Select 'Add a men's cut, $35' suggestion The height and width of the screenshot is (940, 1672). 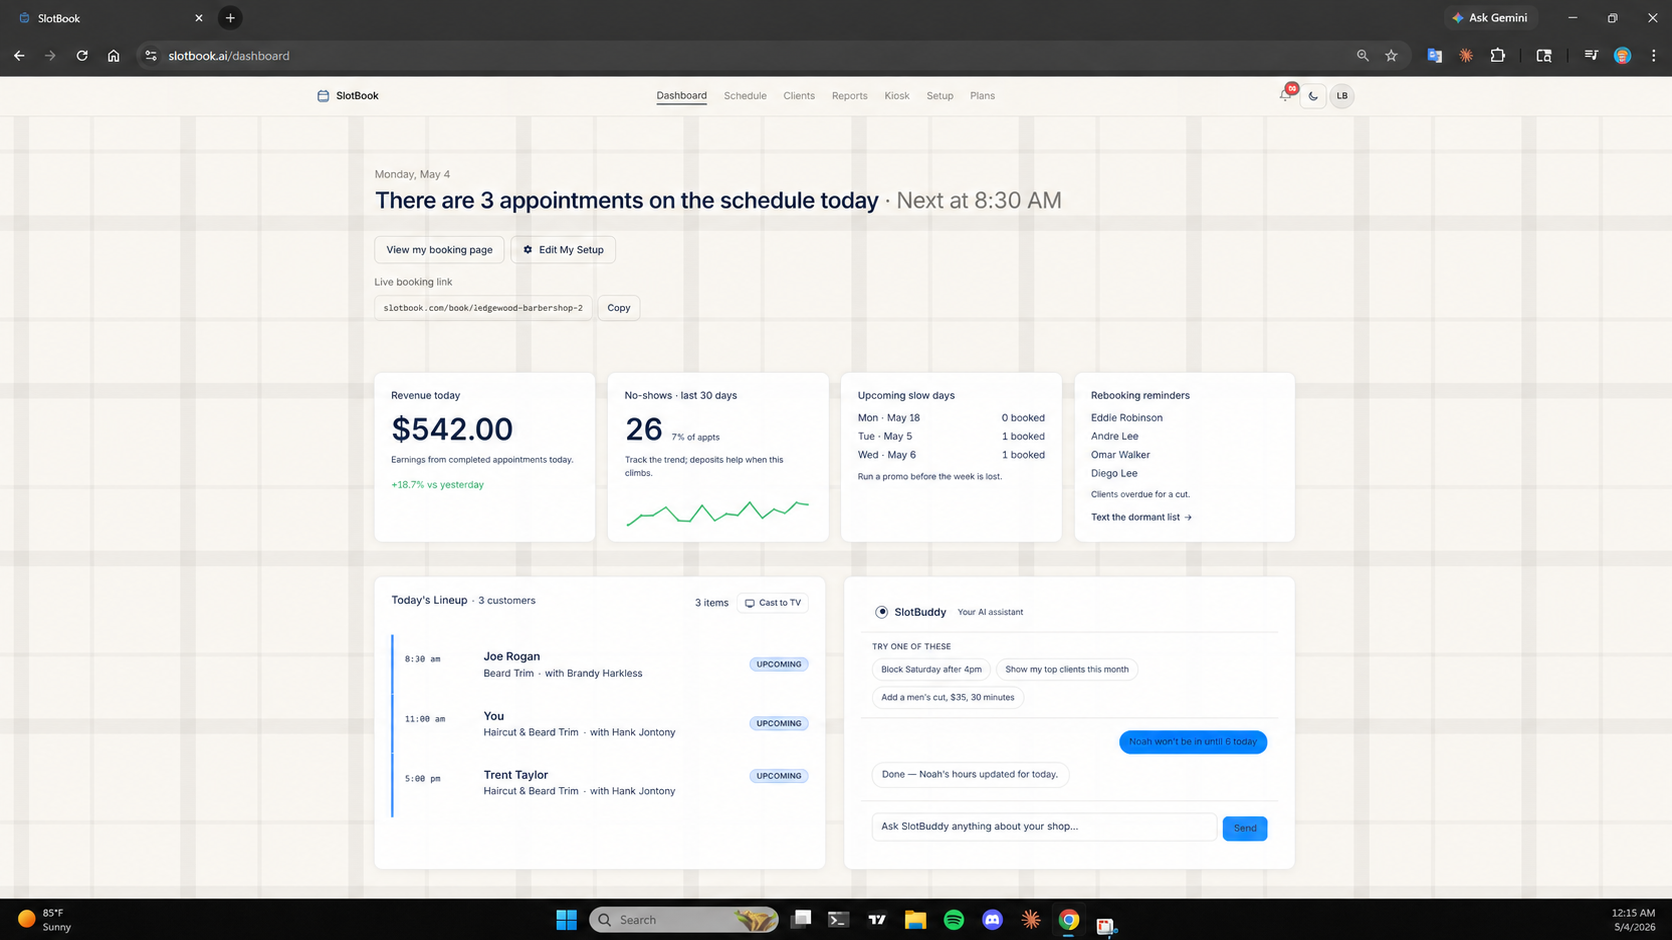tap(947, 697)
